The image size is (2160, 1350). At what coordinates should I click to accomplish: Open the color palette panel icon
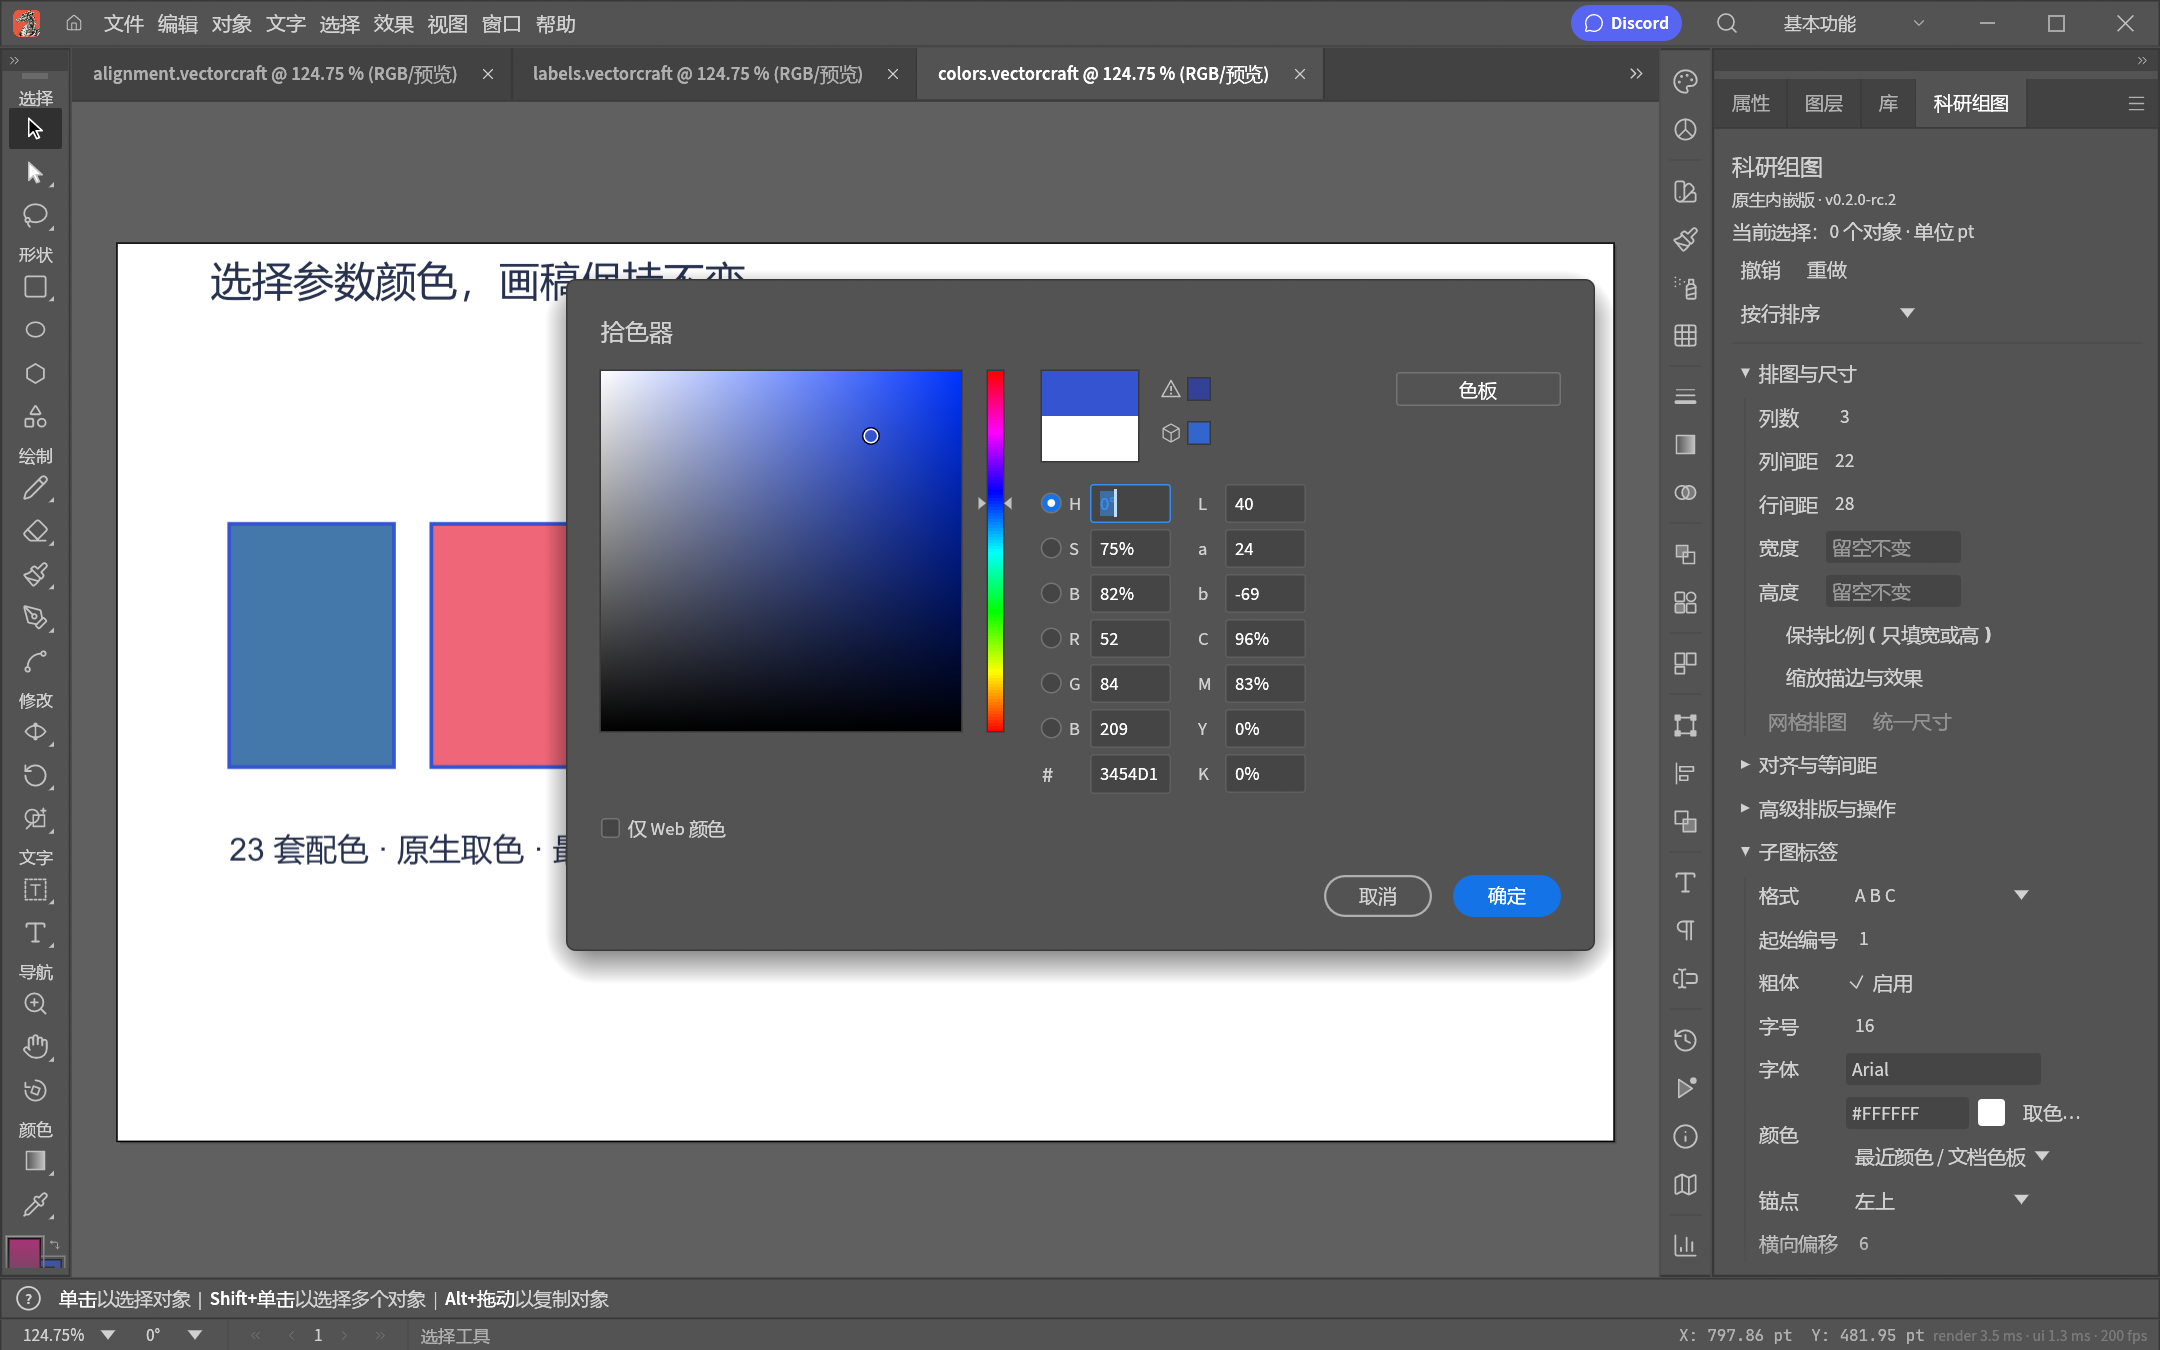1685,82
